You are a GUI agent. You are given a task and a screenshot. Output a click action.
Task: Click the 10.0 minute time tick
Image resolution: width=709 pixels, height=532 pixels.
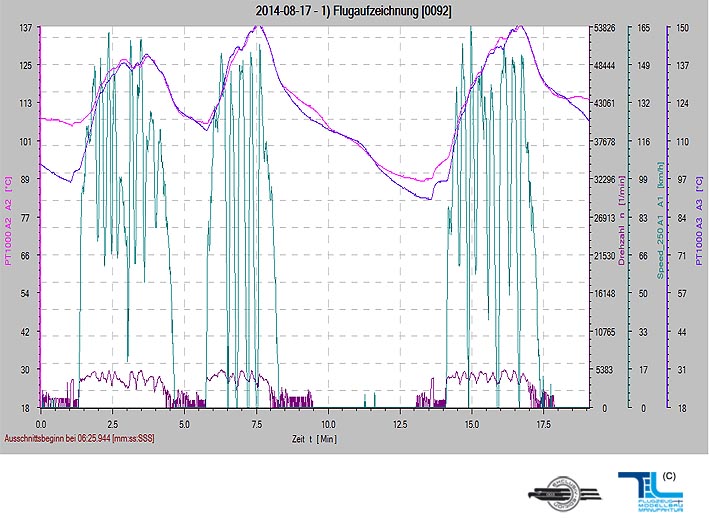[327, 424]
